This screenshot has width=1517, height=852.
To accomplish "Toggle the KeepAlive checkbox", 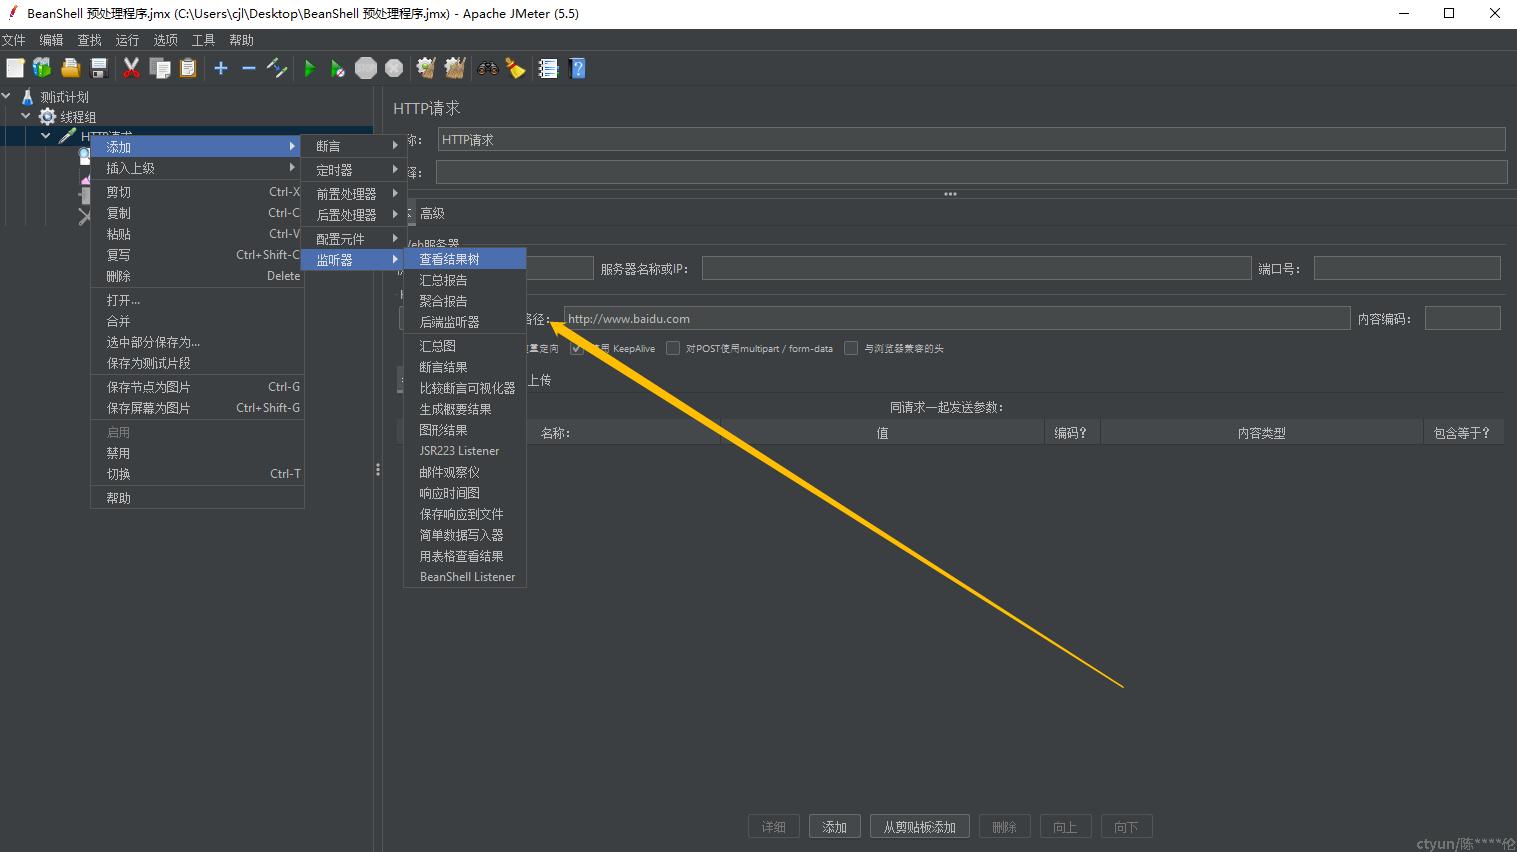I will pyautogui.click(x=577, y=348).
